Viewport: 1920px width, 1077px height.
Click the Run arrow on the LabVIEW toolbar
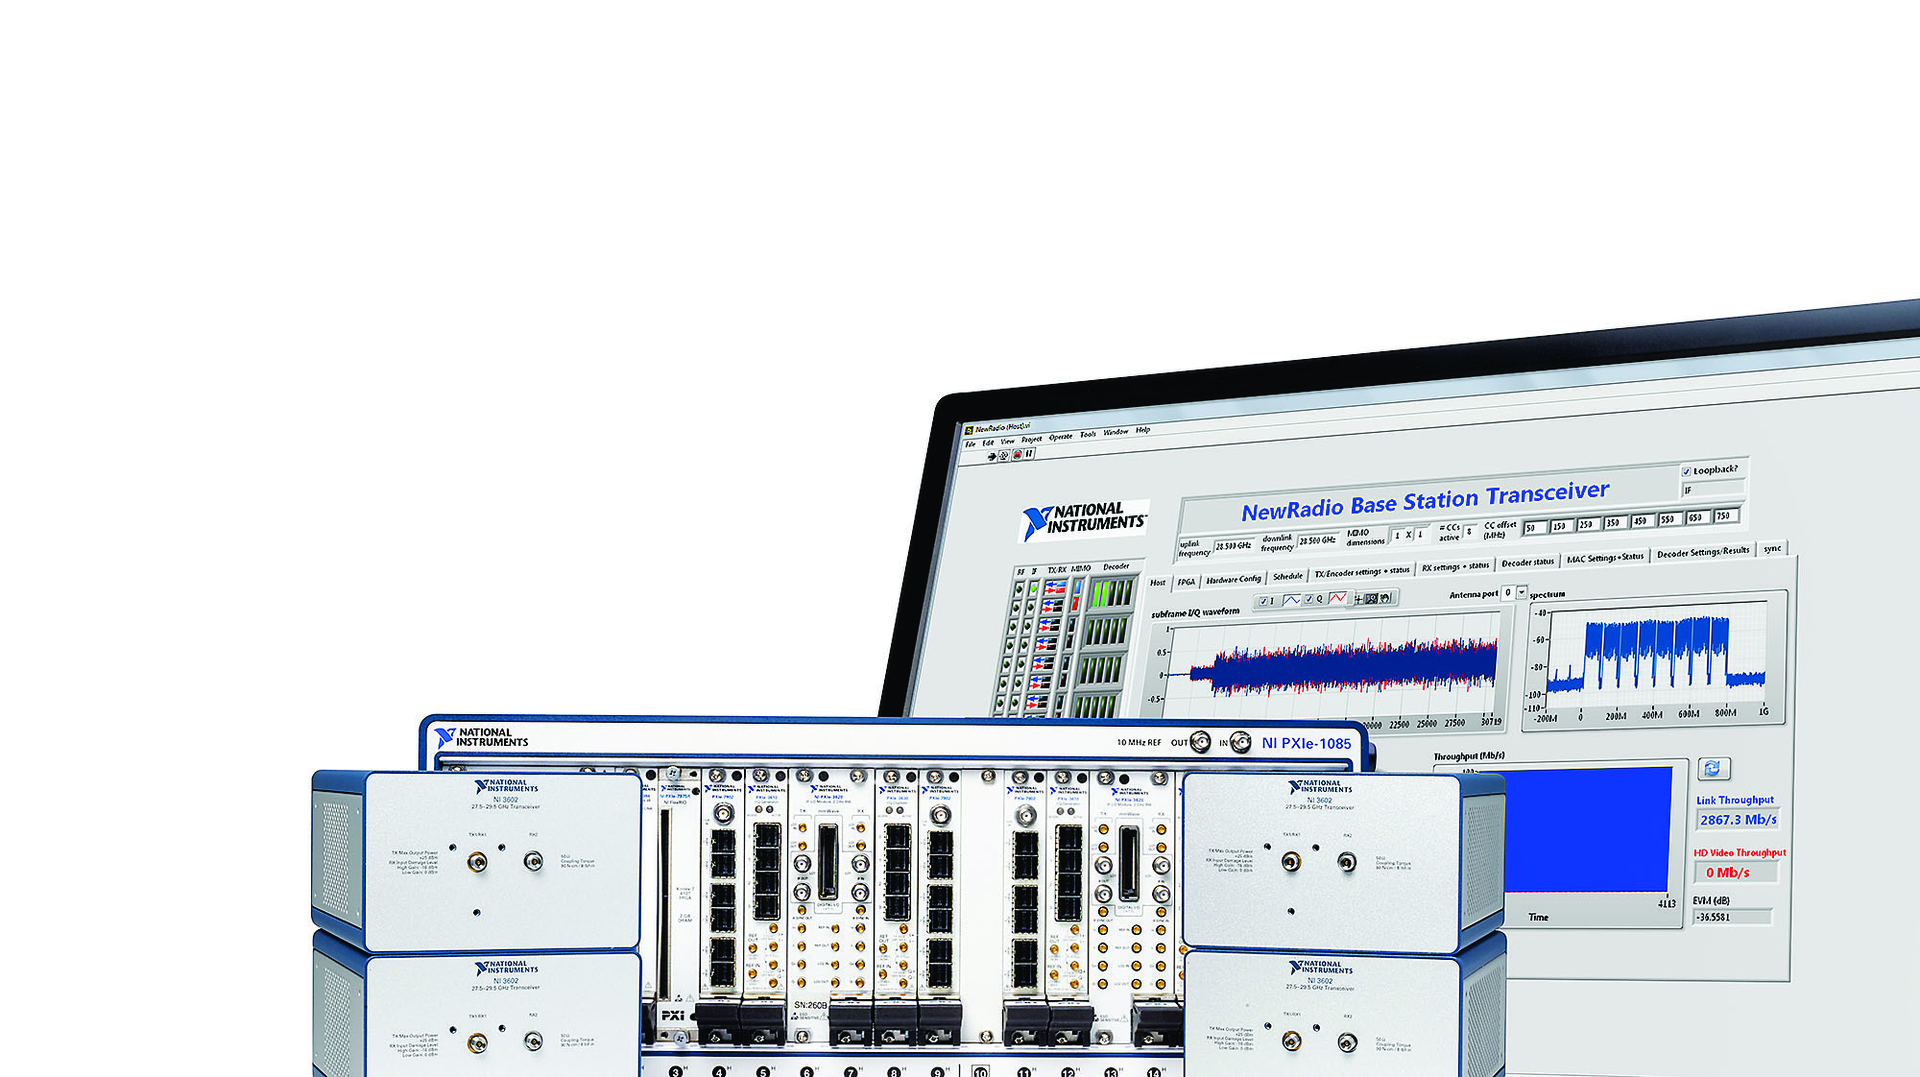992,454
